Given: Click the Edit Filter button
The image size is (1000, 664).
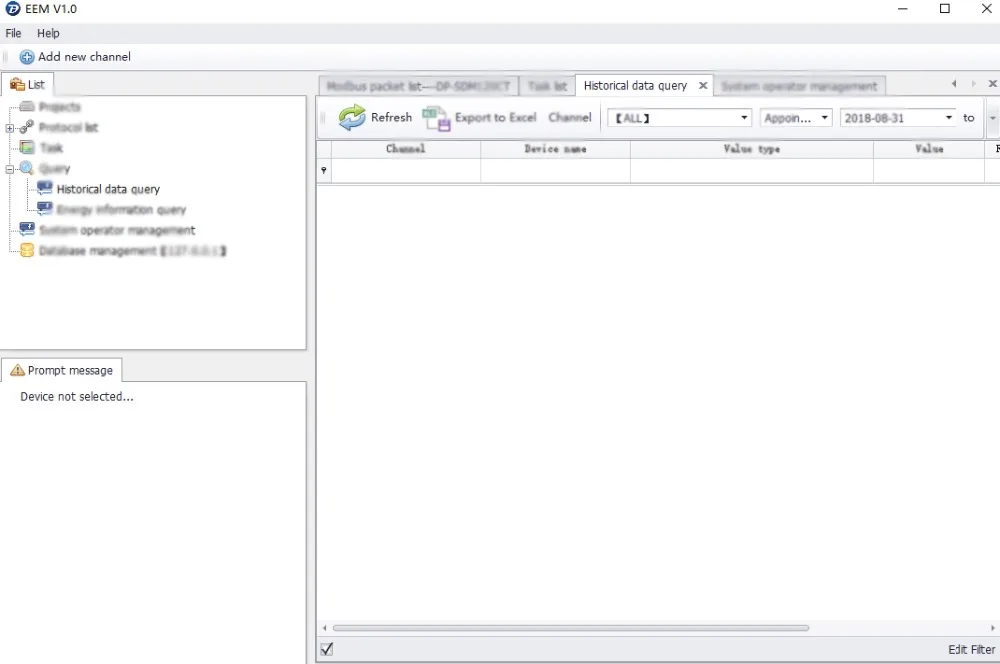Looking at the screenshot, I should 971,649.
